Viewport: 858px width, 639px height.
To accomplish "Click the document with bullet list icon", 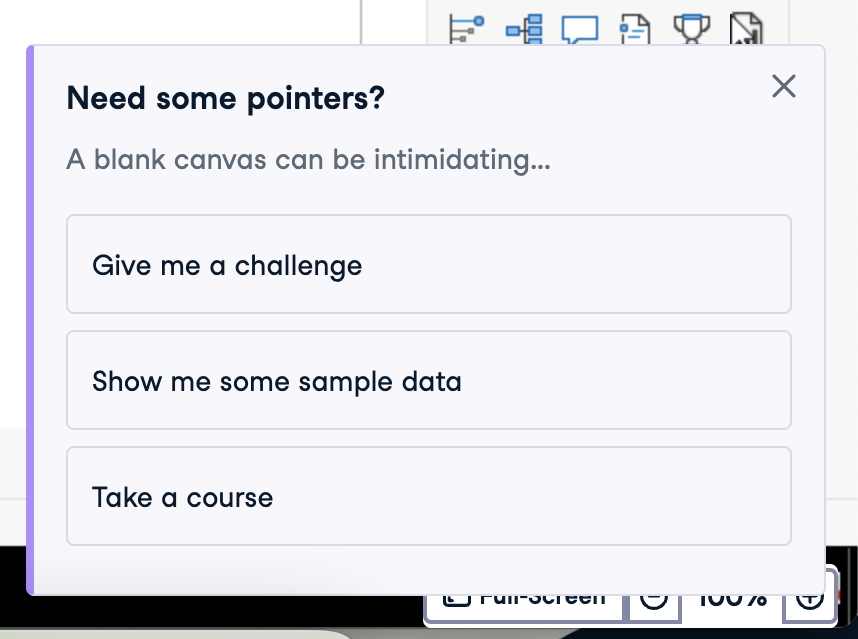I will 635,30.
